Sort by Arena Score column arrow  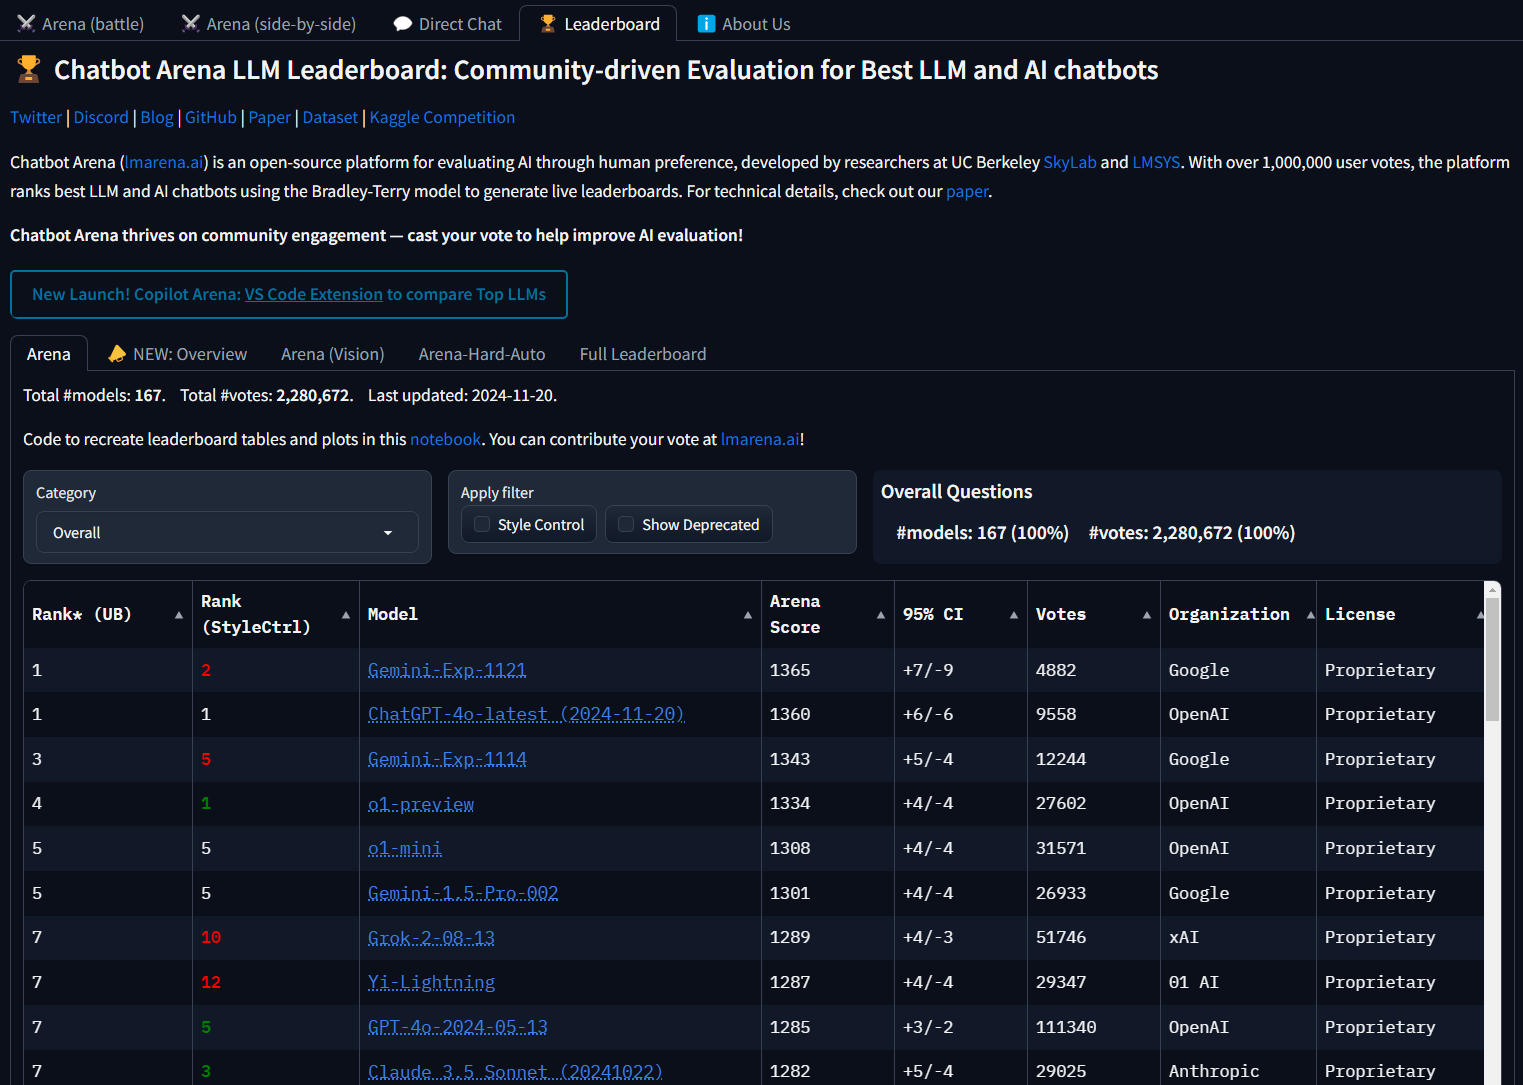click(x=881, y=615)
